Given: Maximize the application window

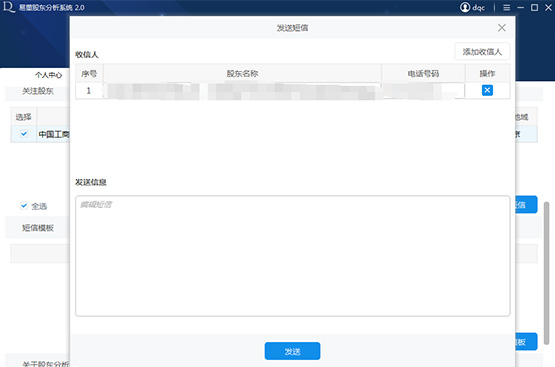Looking at the screenshot, I should pyautogui.click(x=534, y=7).
